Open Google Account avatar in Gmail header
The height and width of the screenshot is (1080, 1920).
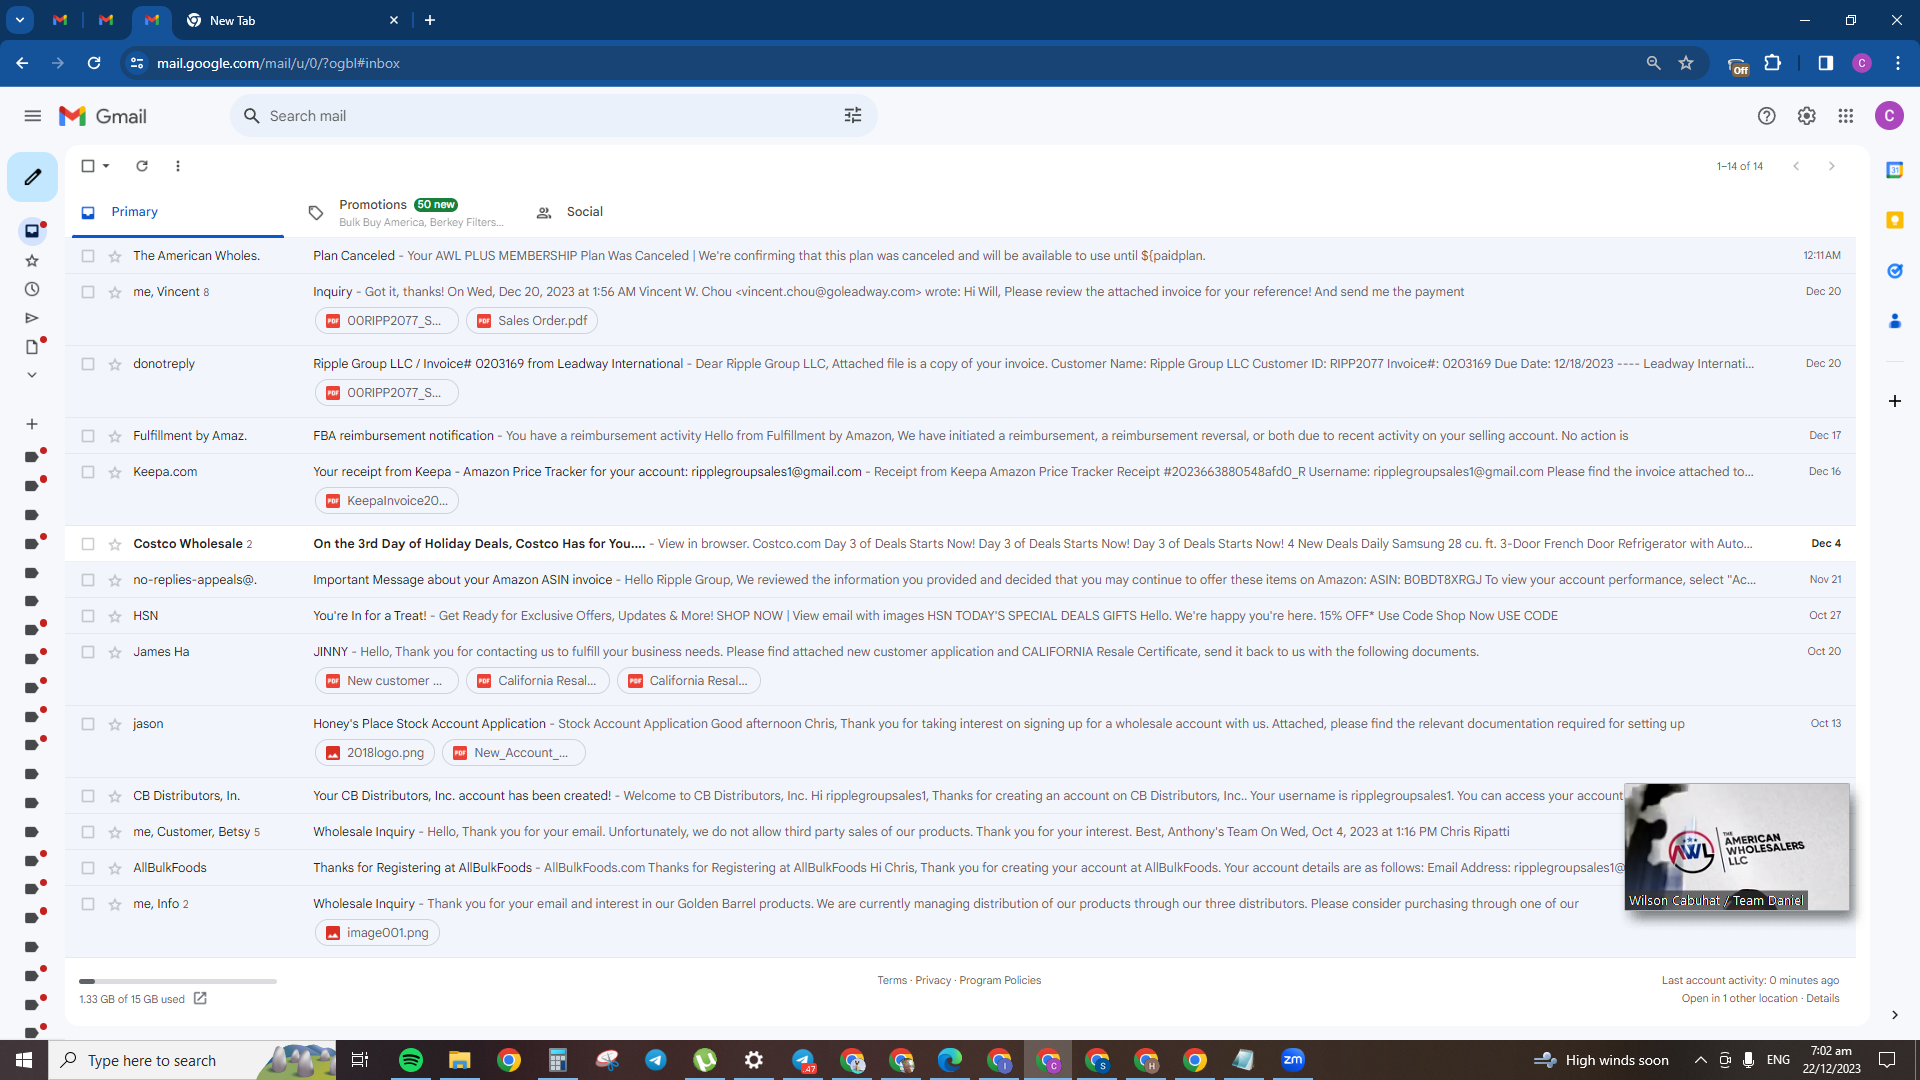(x=1889, y=116)
